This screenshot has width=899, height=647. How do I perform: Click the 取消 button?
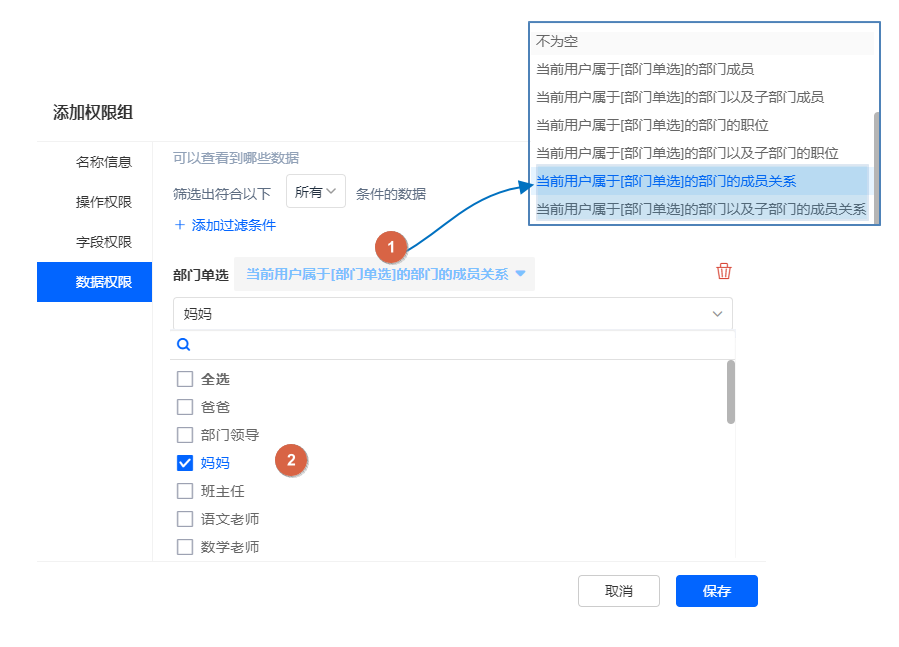pyautogui.click(x=618, y=591)
